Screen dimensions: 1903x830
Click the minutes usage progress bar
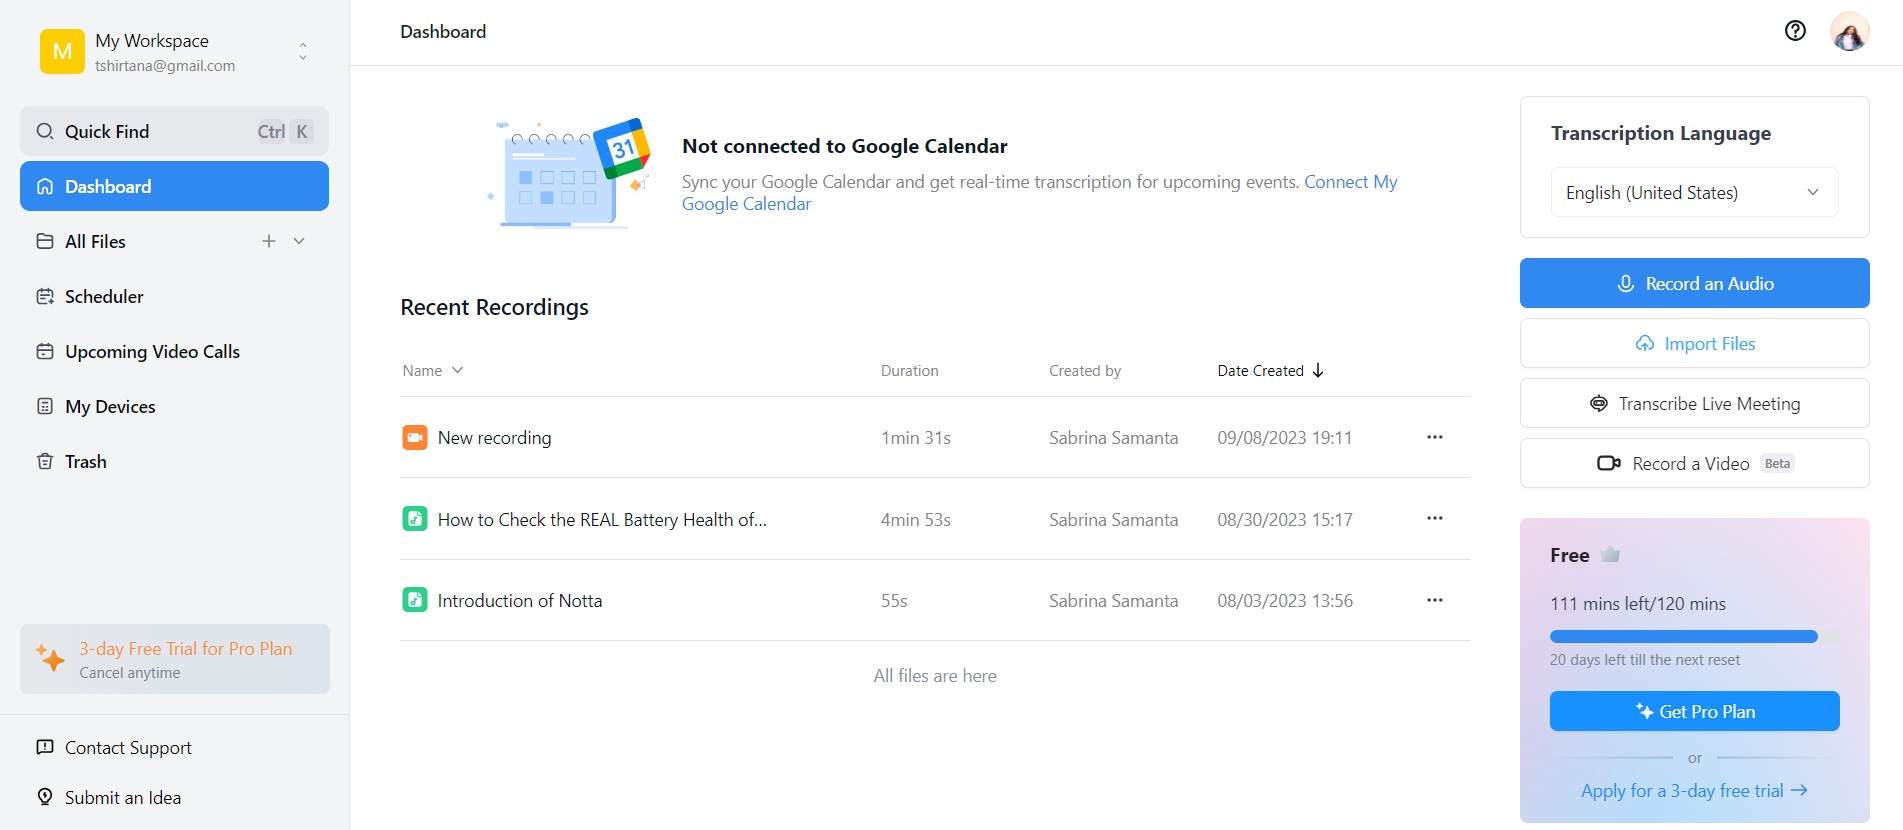coord(1695,636)
